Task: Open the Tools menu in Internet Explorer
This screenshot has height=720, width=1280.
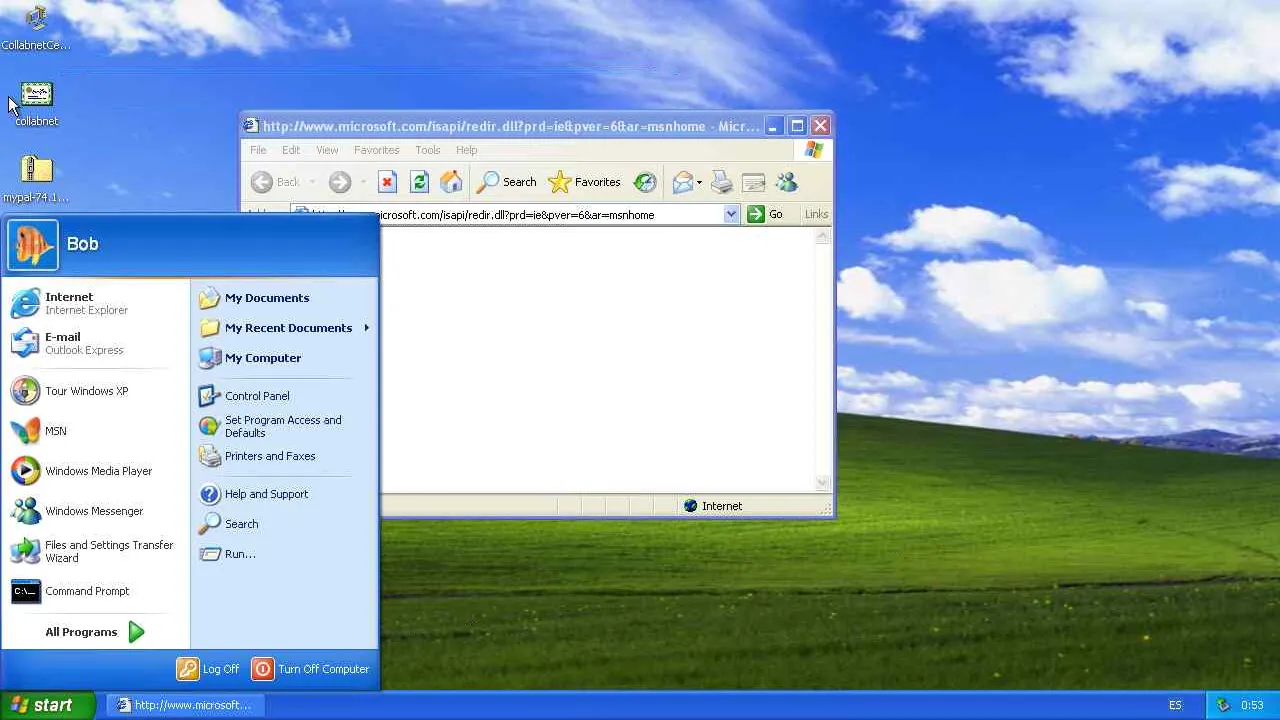Action: [x=428, y=150]
